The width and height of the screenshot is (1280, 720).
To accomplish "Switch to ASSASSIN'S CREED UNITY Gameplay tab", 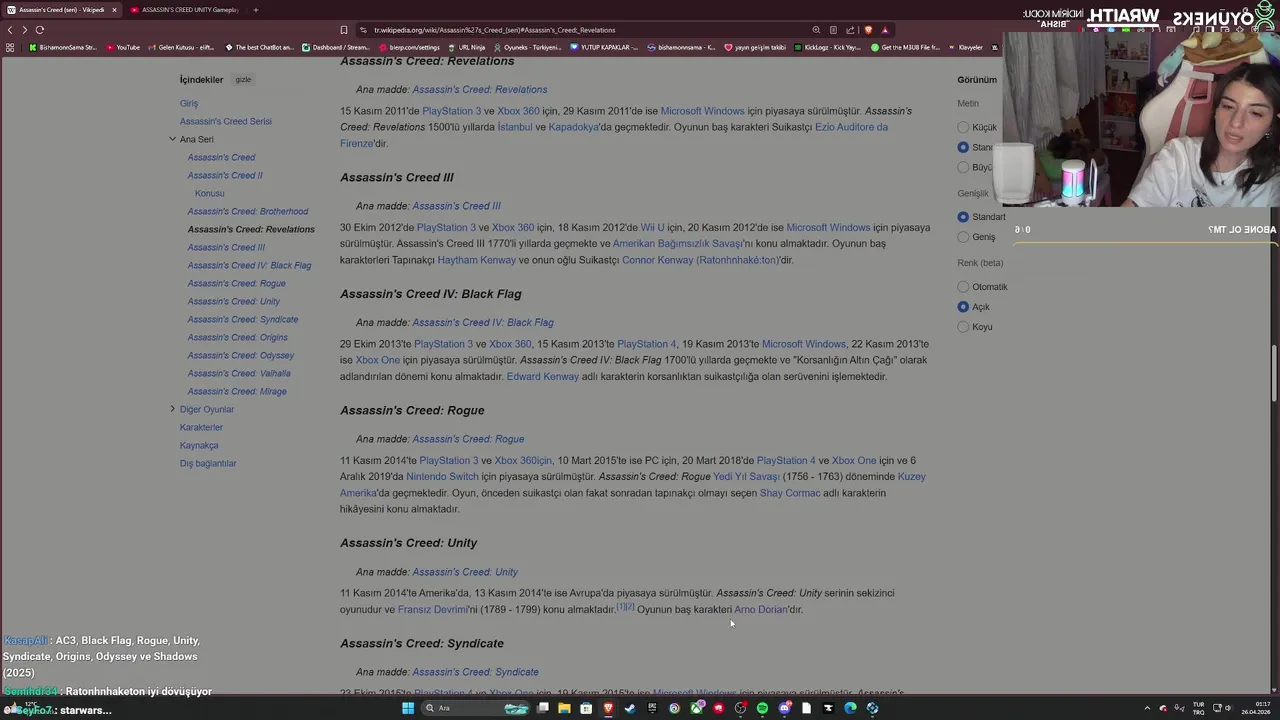I will point(188,10).
